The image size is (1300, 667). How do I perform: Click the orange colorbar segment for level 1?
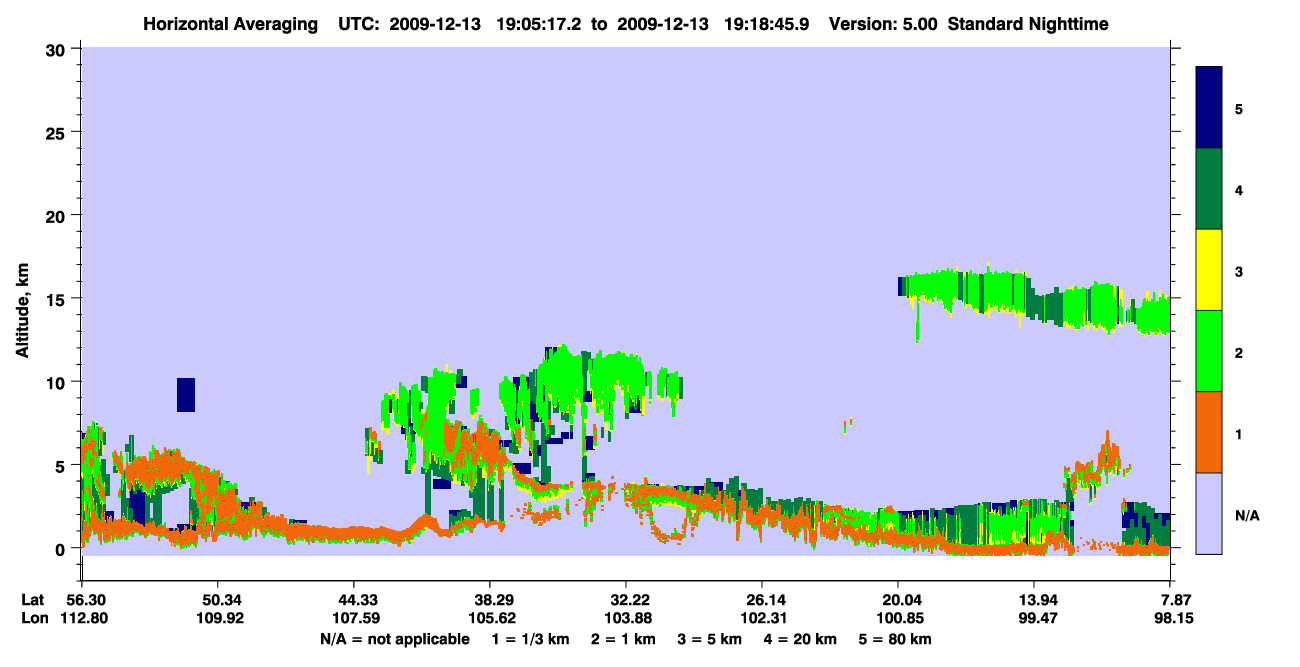[1209, 432]
